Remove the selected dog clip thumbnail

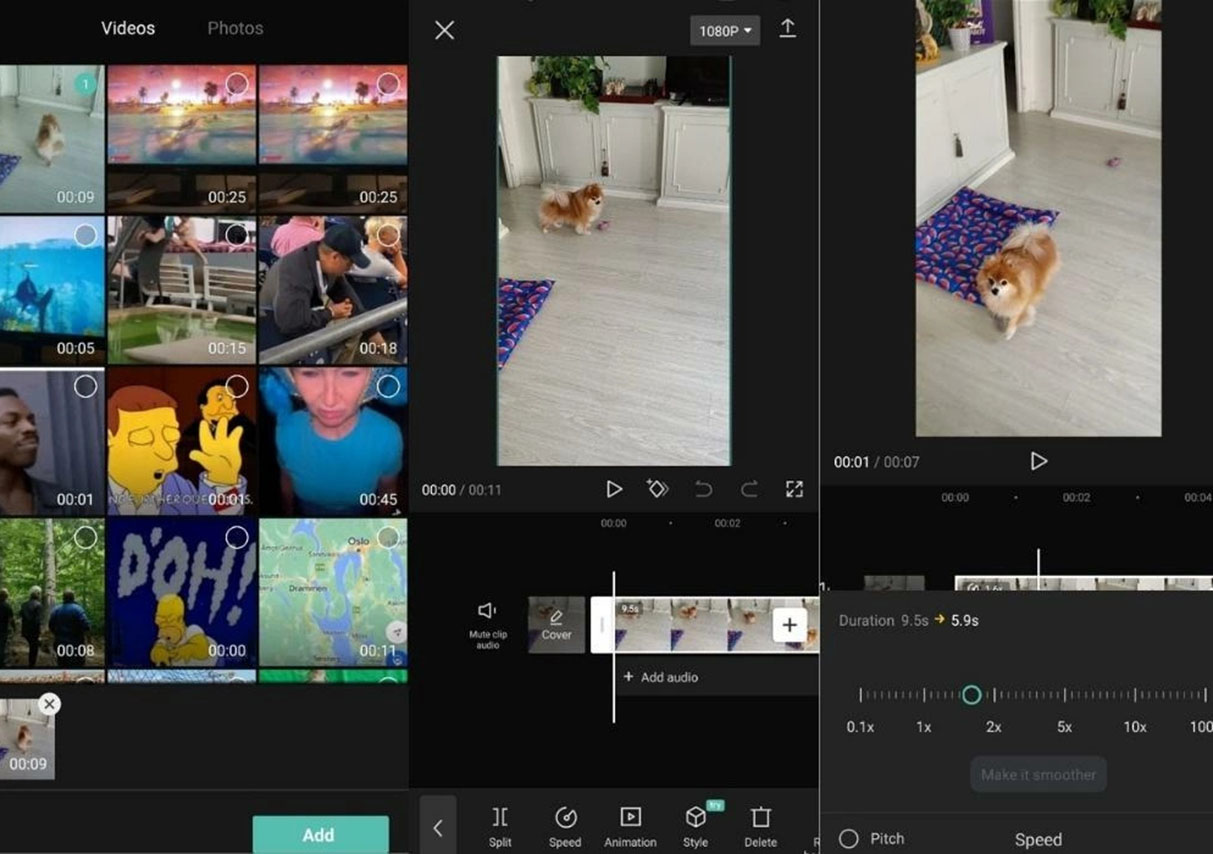[x=49, y=704]
